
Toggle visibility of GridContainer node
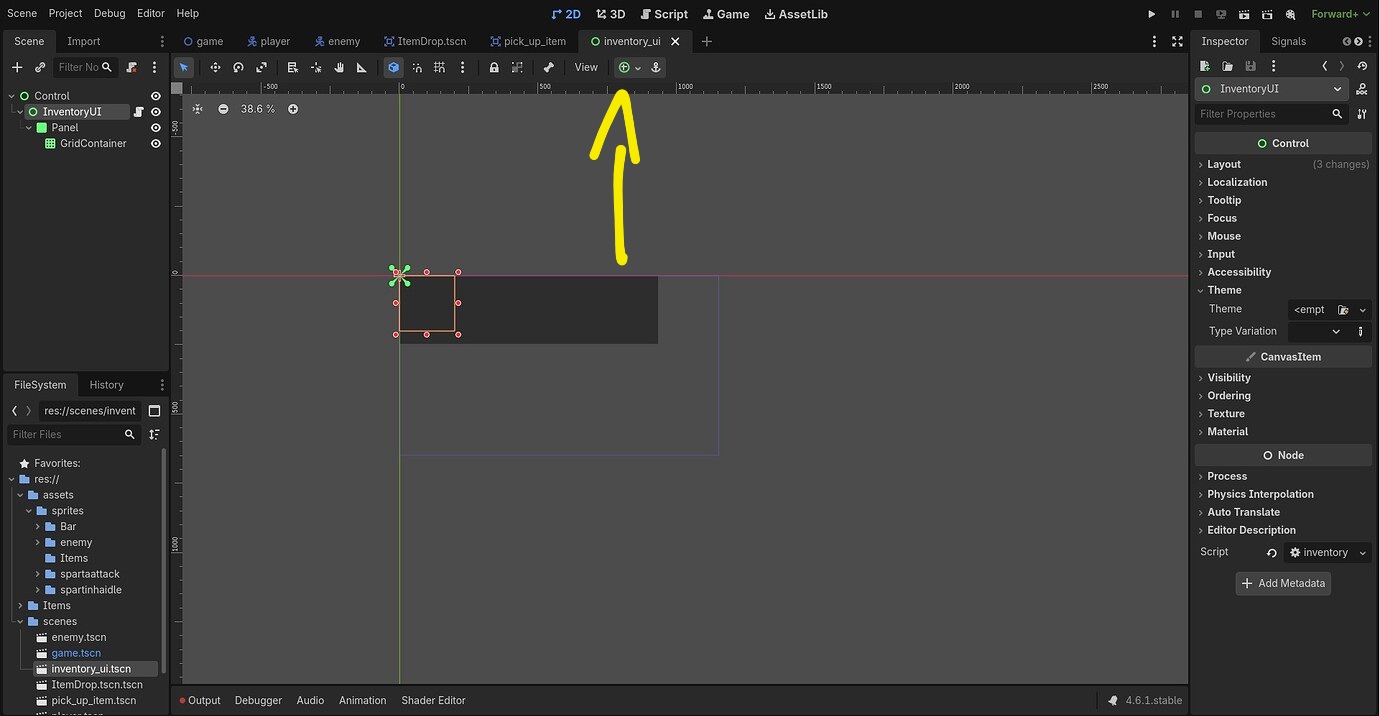point(156,144)
